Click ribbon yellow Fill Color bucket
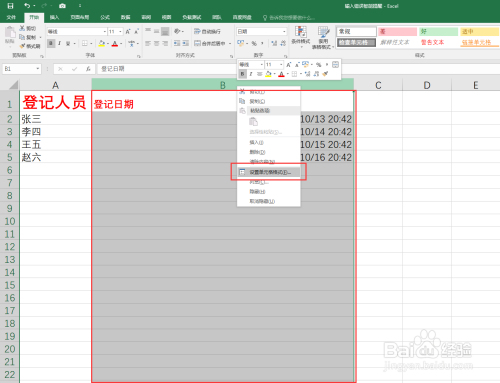 (x=102, y=43)
